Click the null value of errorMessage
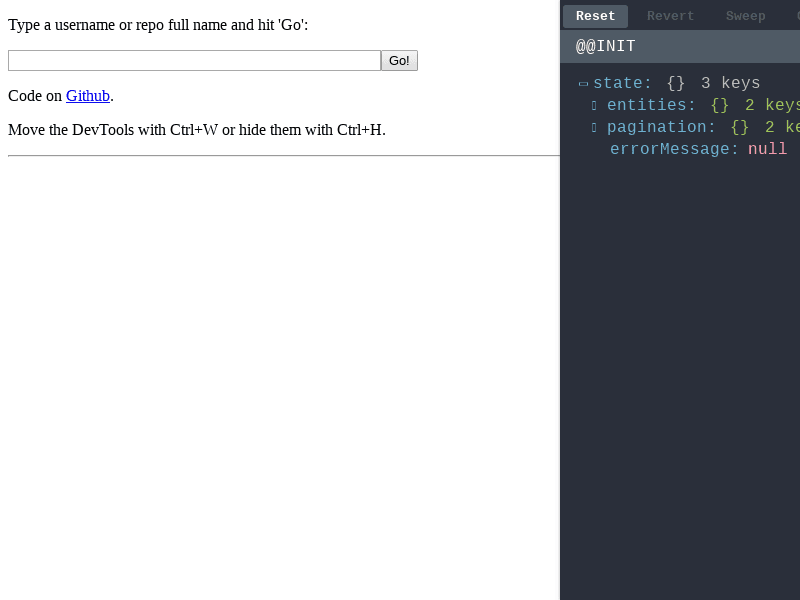 pyautogui.click(x=767, y=149)
